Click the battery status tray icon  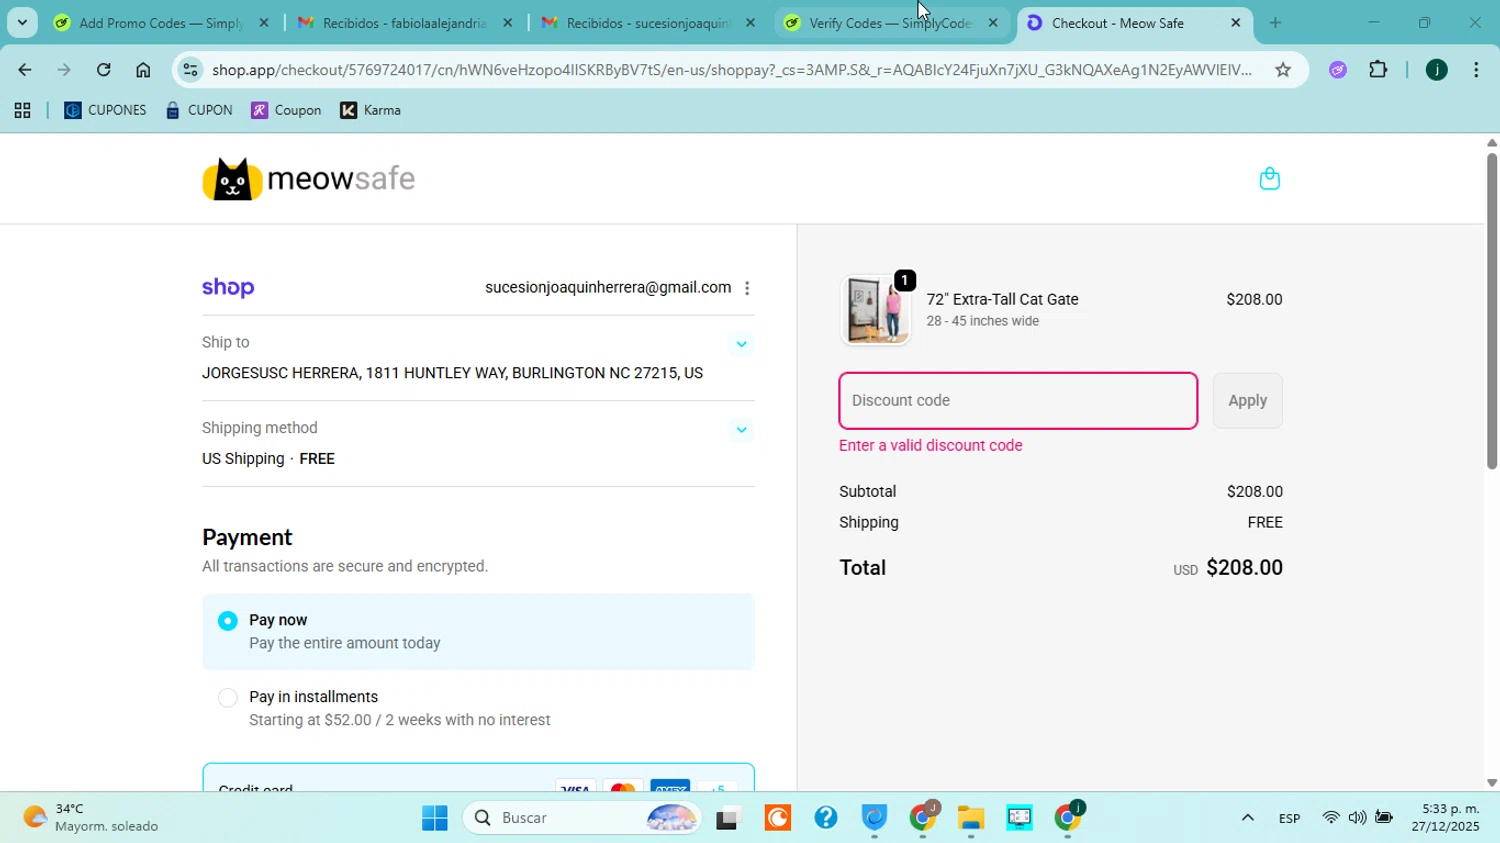coord(1384,818)
